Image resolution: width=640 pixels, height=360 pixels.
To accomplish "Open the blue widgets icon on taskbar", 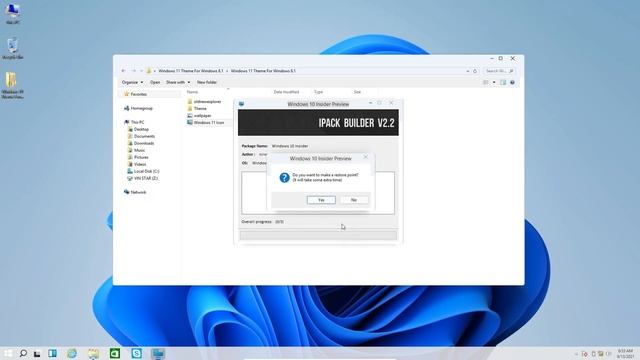I will tap(53, 353).
